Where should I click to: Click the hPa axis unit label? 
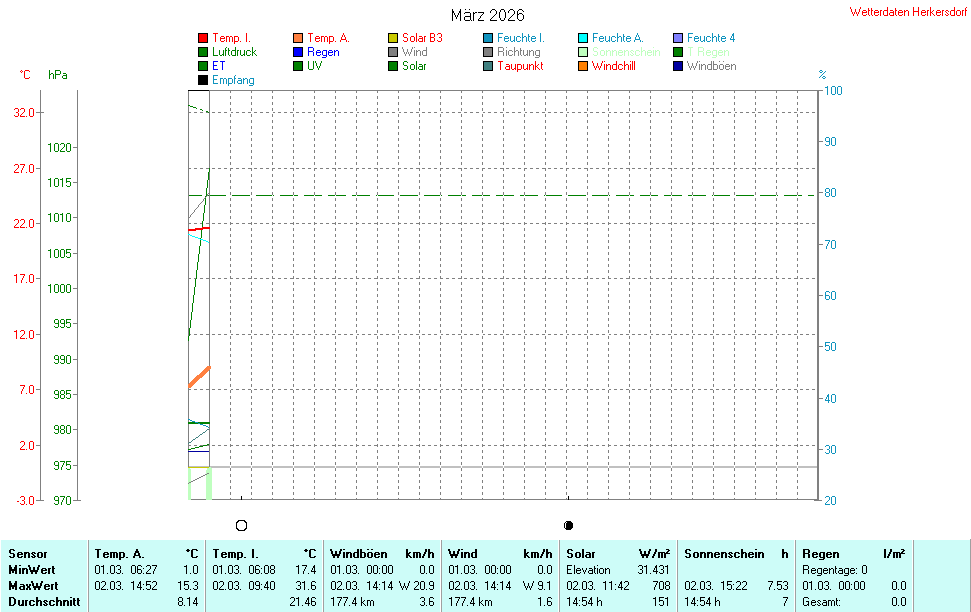(57, 75)
